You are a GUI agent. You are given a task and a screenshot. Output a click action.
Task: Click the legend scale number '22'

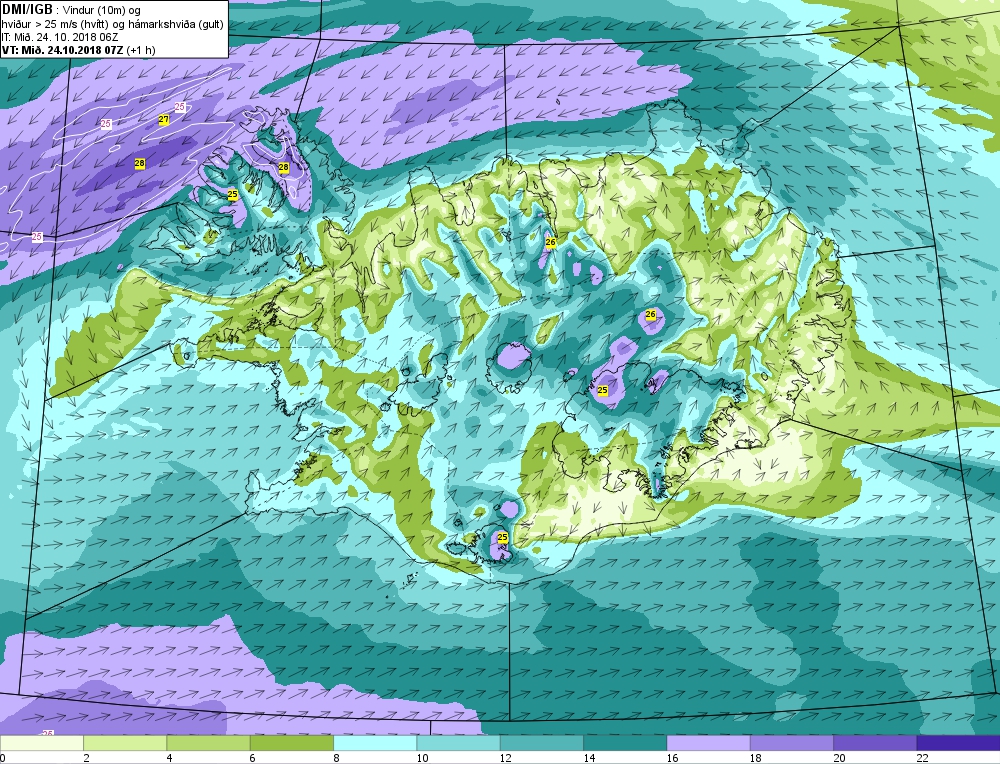pyautogui.click(x=922, y=758)
